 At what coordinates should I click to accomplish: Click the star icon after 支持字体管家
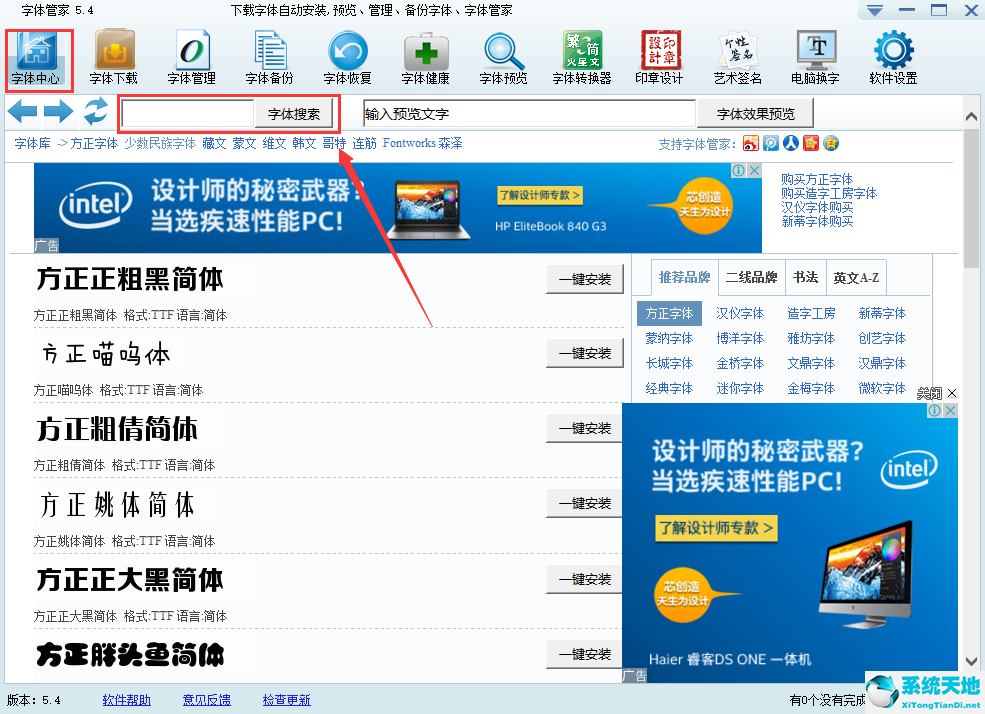coord(831,143)
